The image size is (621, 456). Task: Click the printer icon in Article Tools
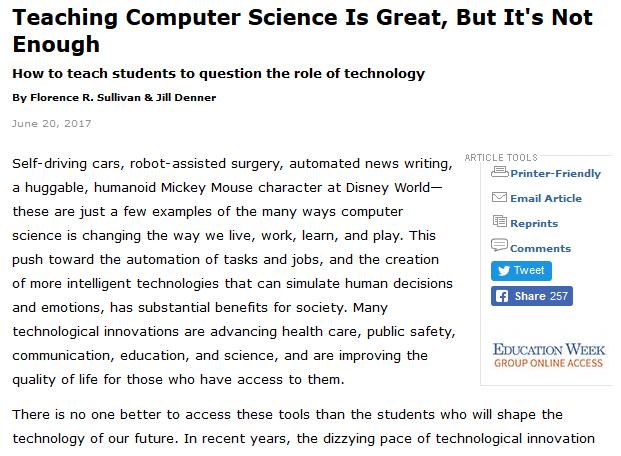[x=499, y=172]
